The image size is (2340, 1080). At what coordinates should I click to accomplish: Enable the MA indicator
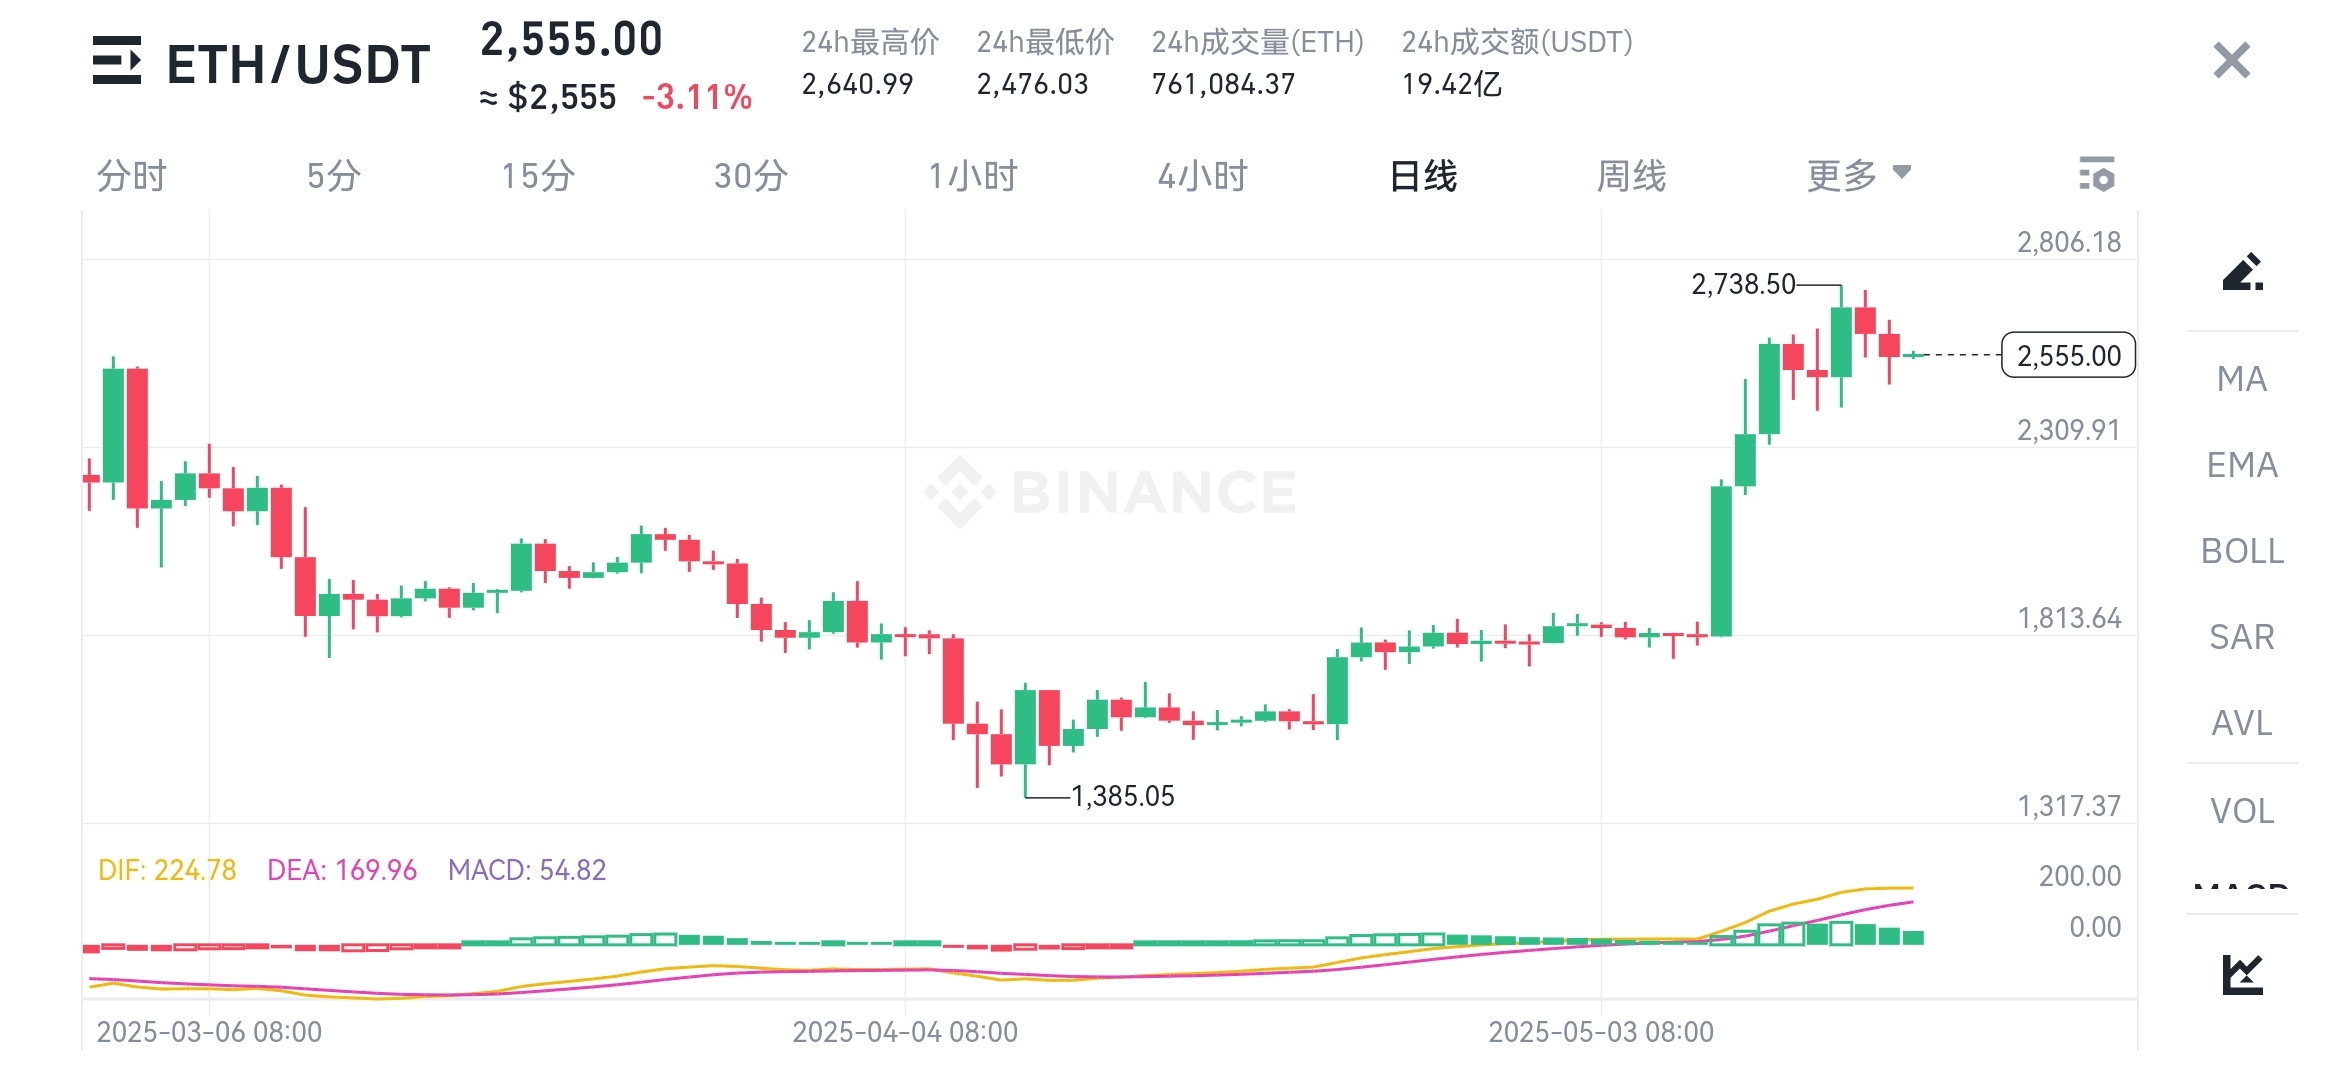(x=2243, y=380)
